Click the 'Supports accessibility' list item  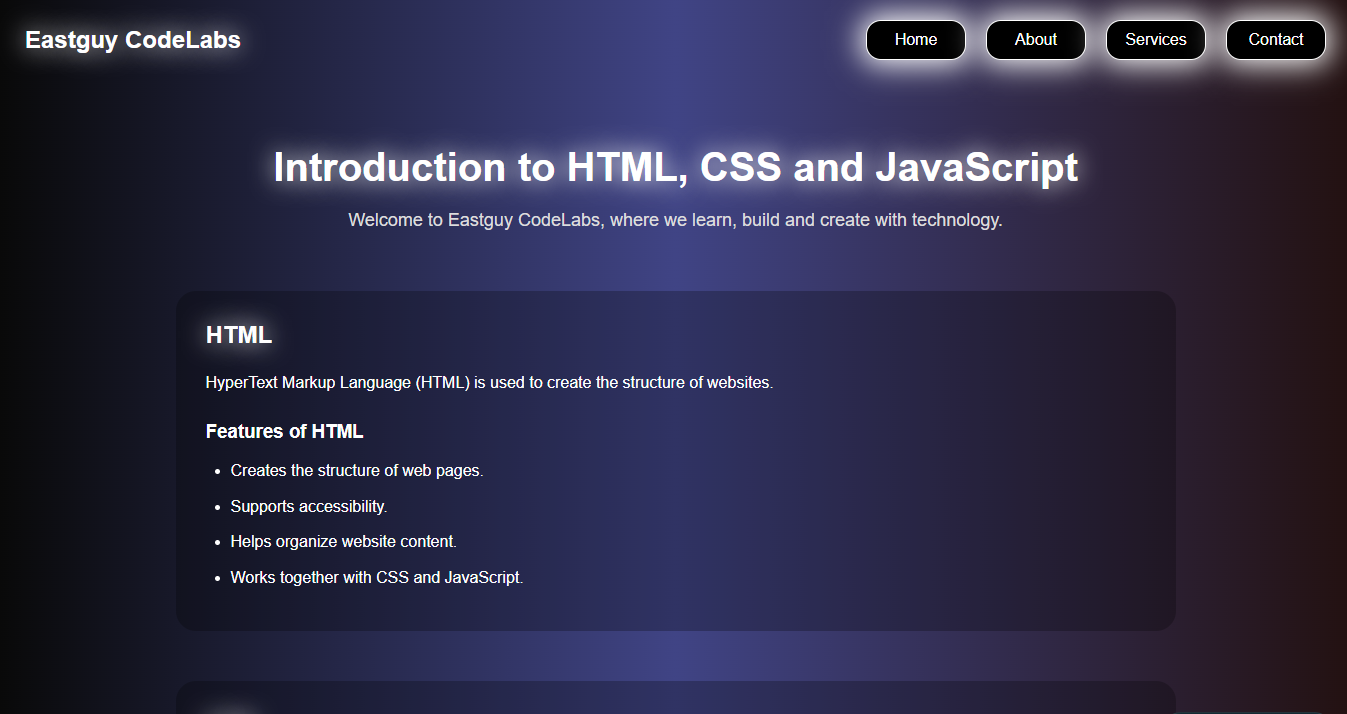tap(309, 507)
